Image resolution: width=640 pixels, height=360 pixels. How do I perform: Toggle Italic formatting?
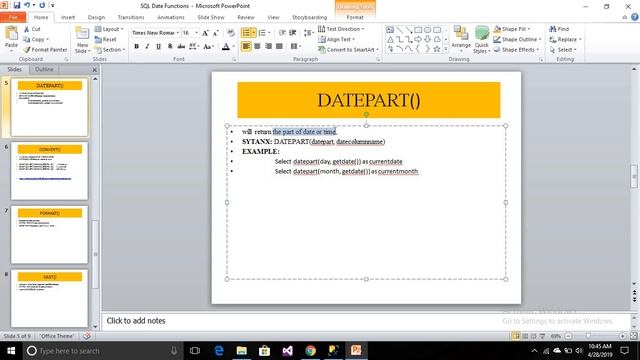pos(147,47)
